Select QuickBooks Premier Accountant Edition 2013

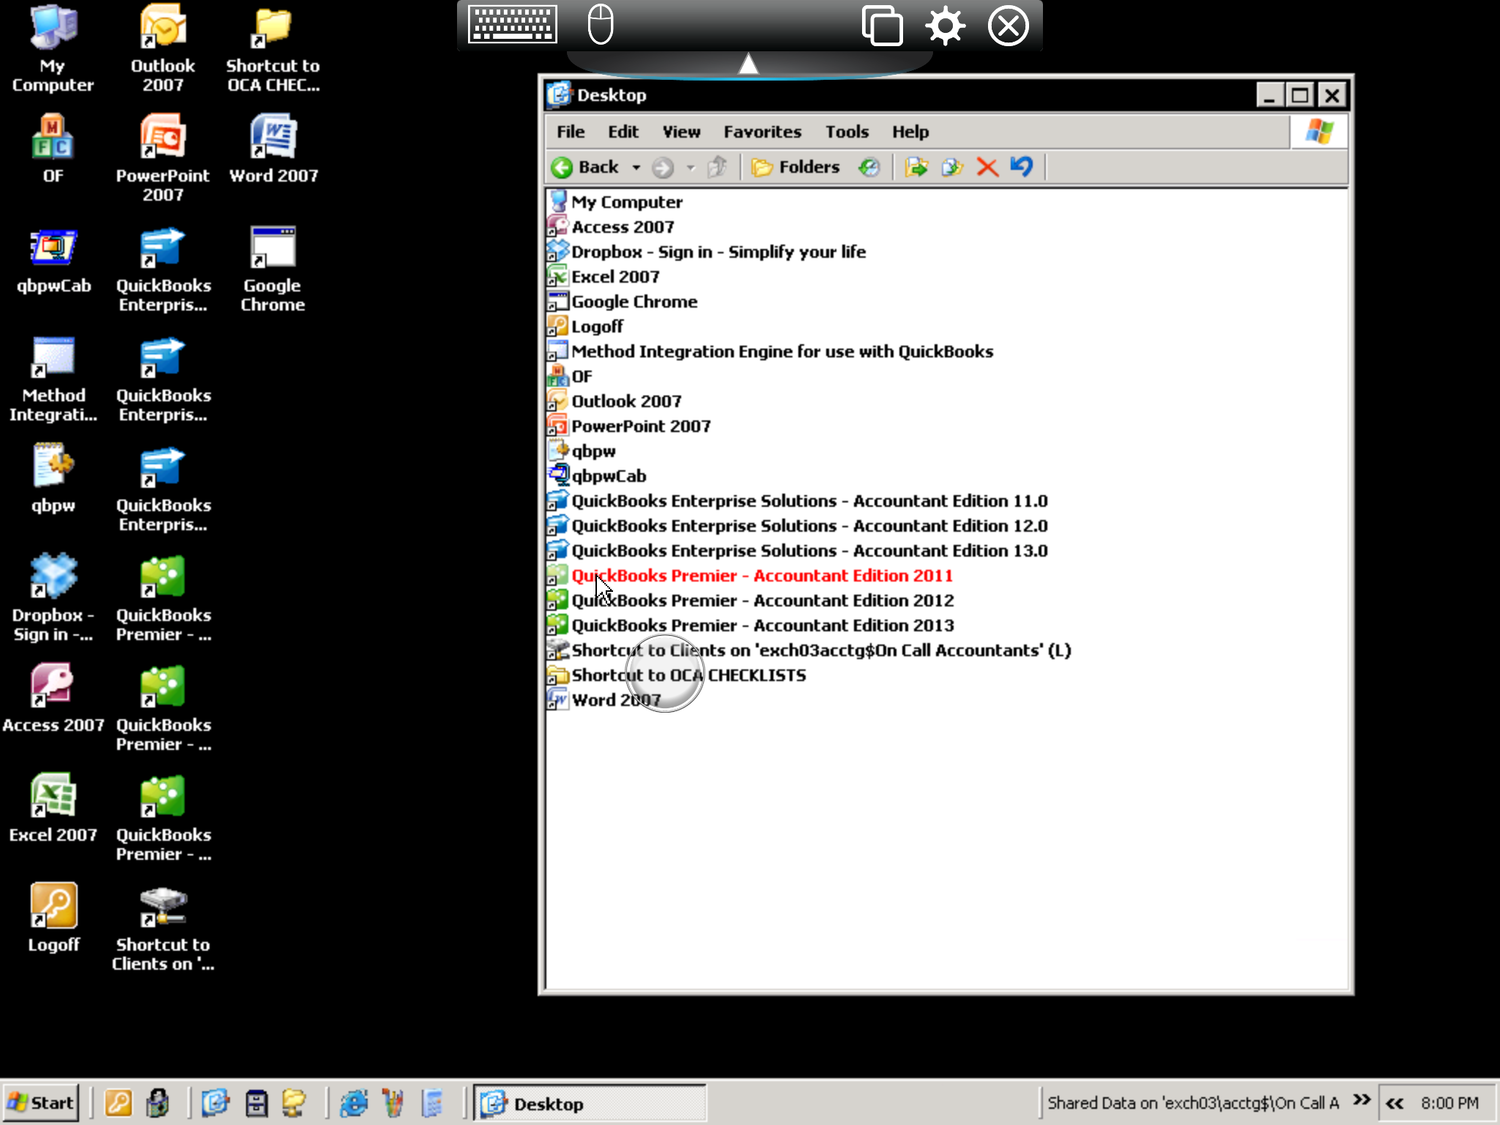[x=751, y=626]
